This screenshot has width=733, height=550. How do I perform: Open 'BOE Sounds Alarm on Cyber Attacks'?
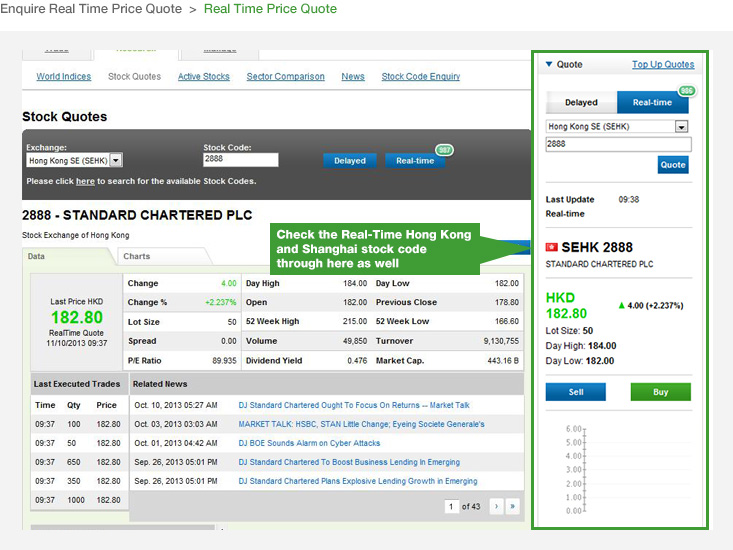coord(309,443)
